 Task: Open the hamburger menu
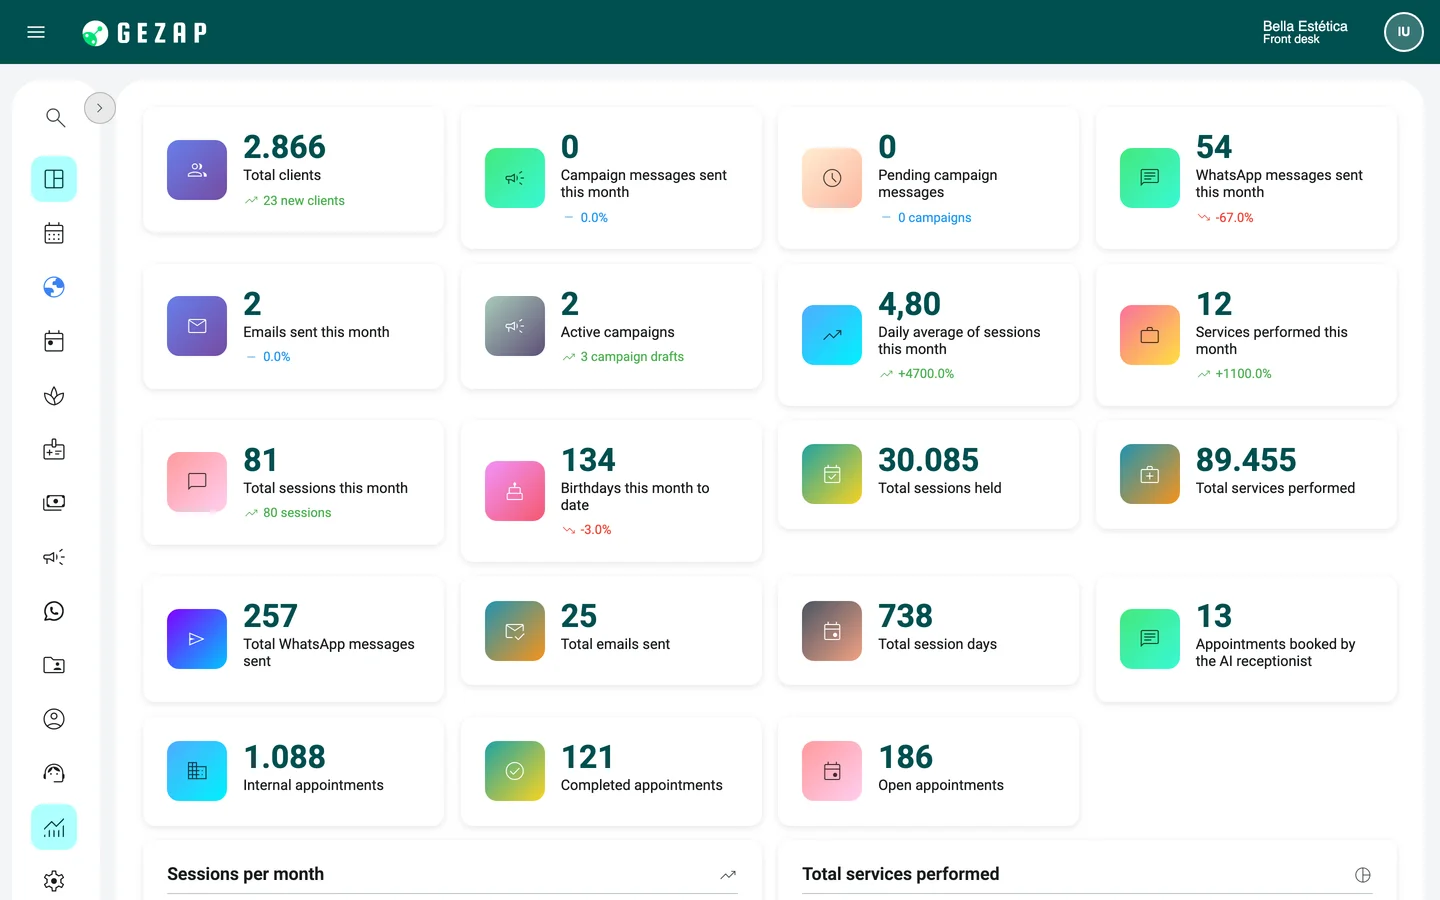coord(36,32)
